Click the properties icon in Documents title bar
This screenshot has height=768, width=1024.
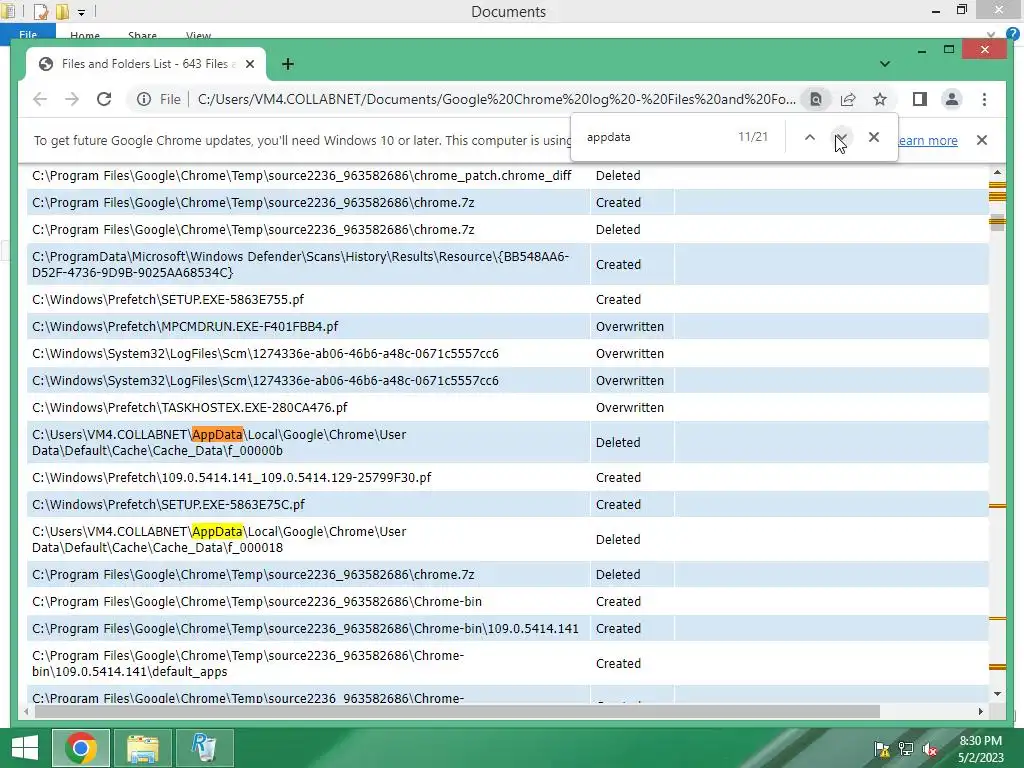[x=40, y=12]
